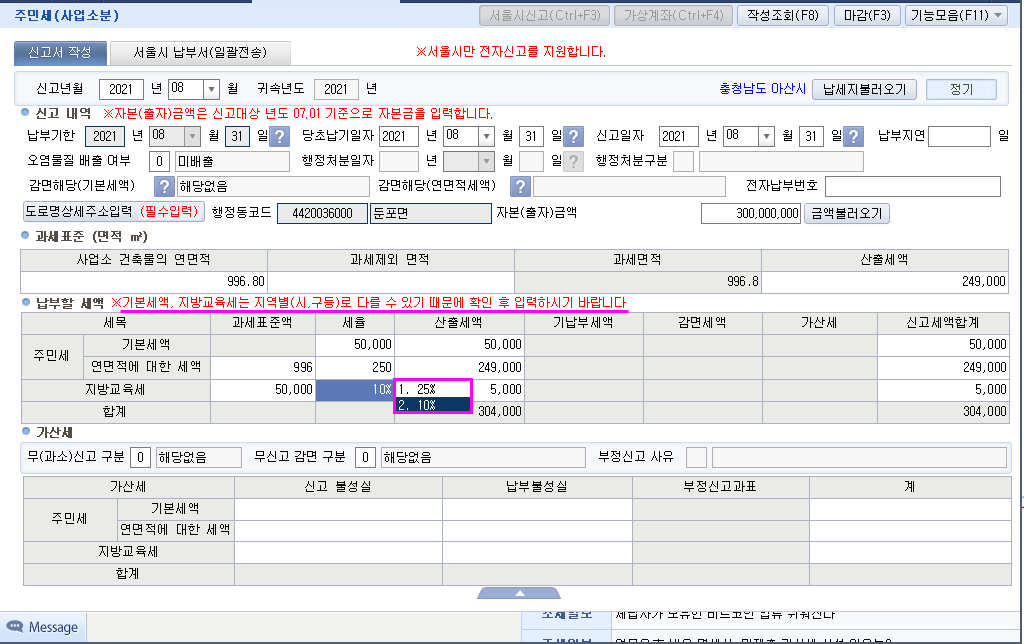Click the 신고일자 day field
Screen dimensions: 1024x644
(810, 137)
